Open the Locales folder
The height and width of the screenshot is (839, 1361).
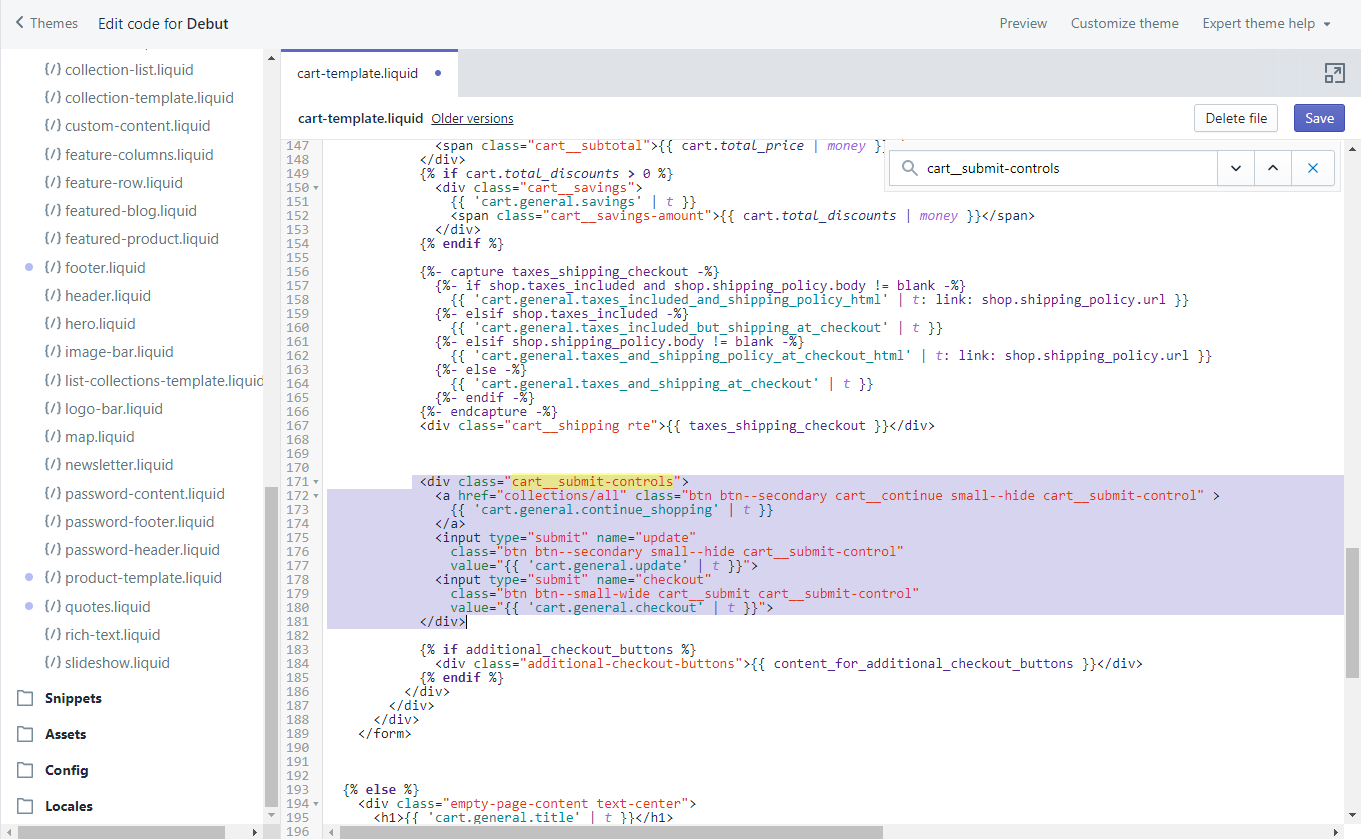click(68, 806)
